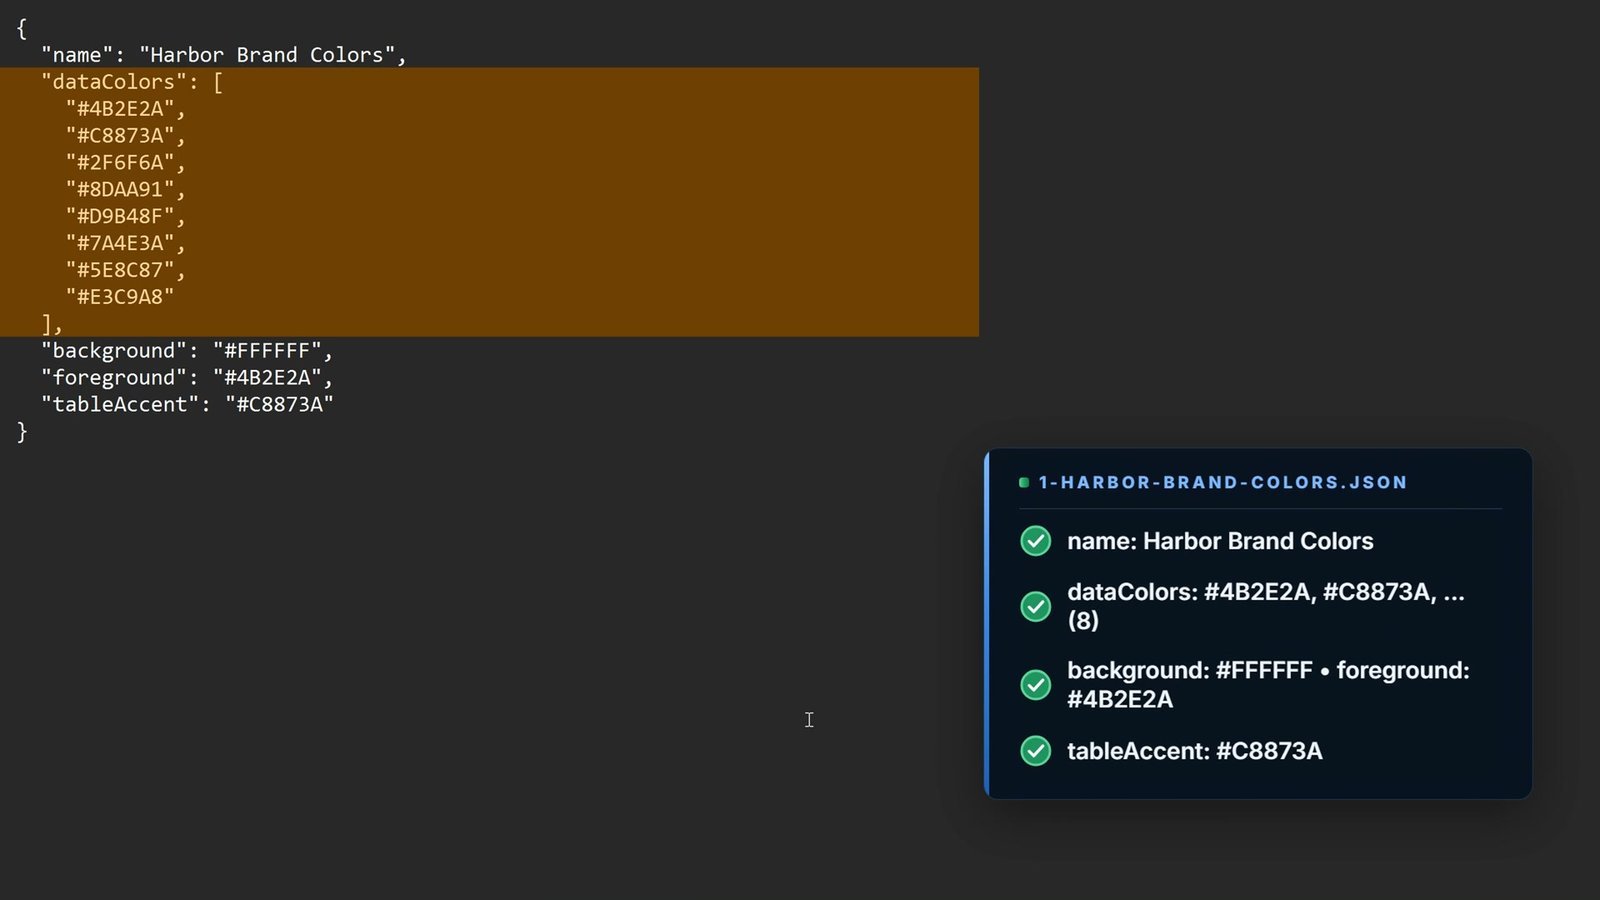The height and width of the screenshot is (900, 1600).
Task: Click the checkmark beside the background and foreground summary
Action: [x=1035, y=685]
